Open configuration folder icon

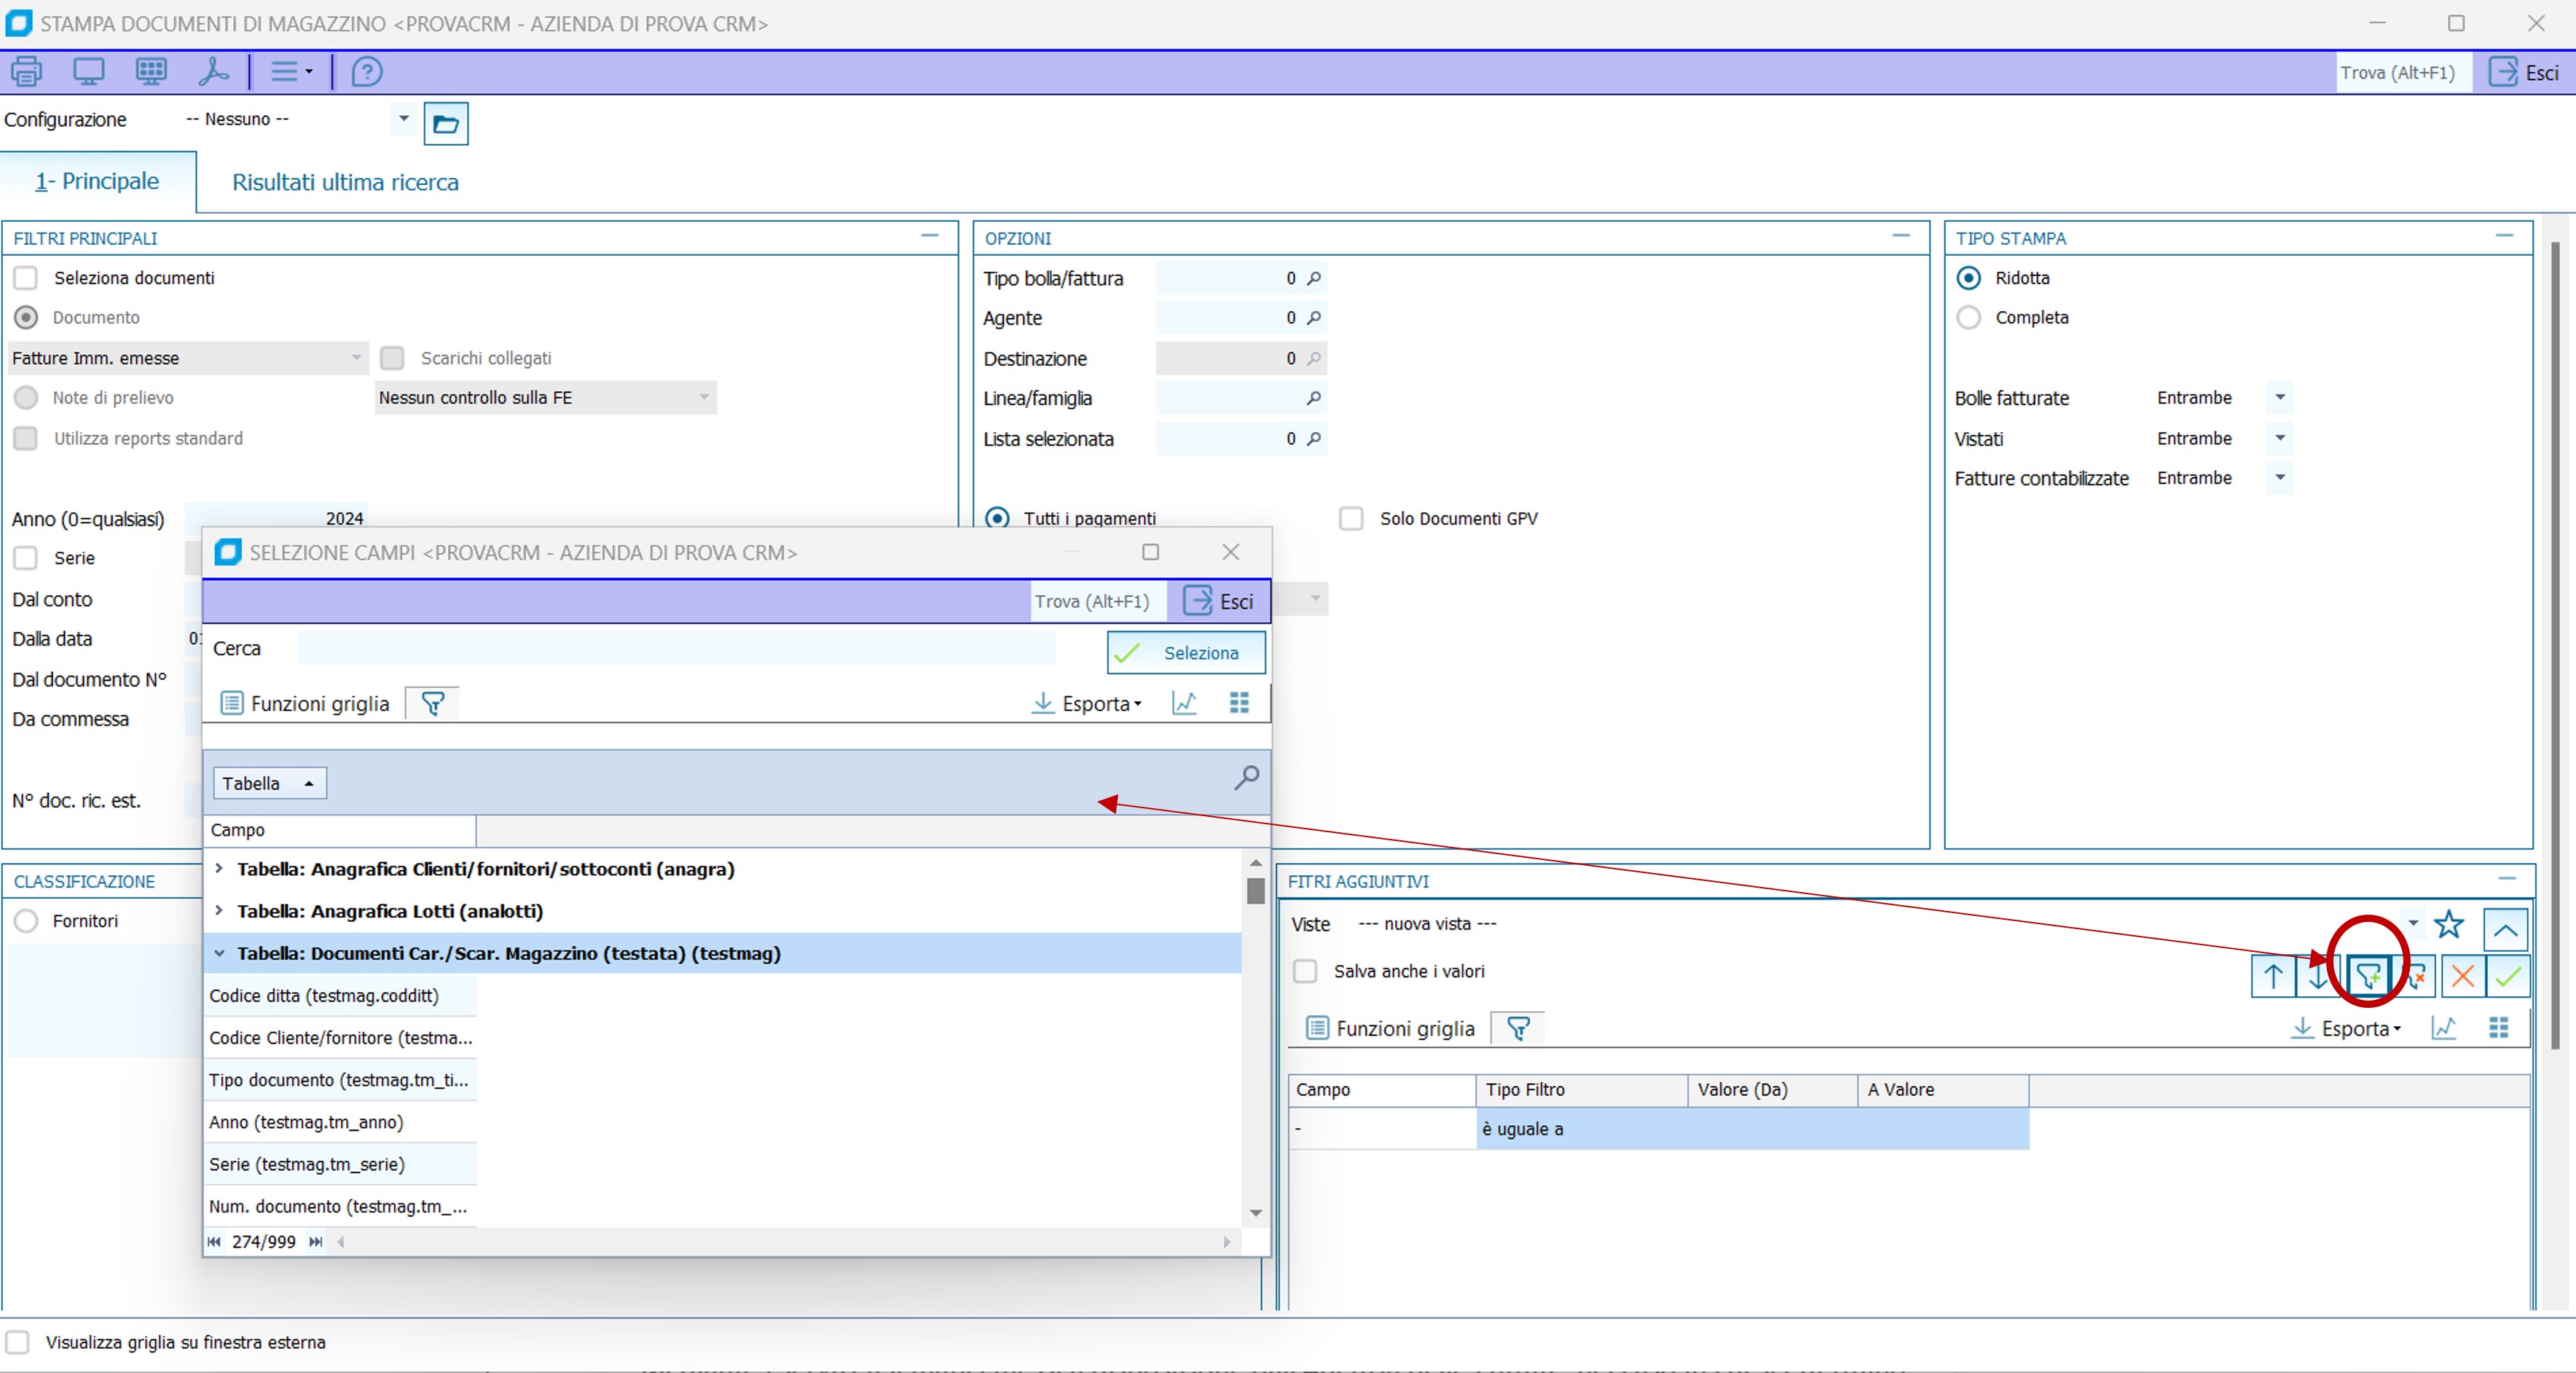[x=445, y=124]
